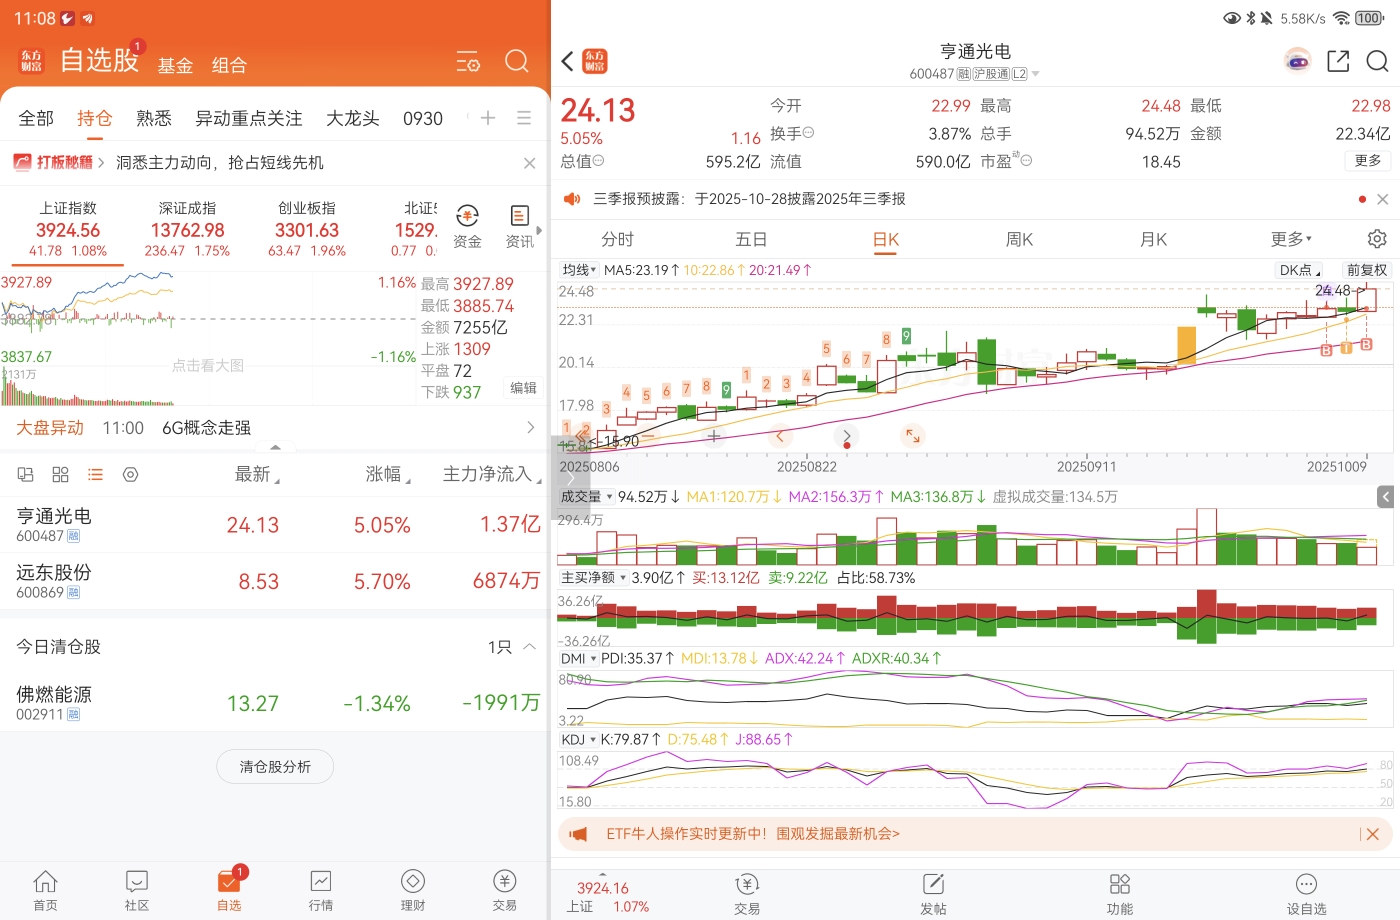The image size is (1400, 920).
Task: Open the 成交量 indicator dropdown
Action: click(x=587, y=497)
